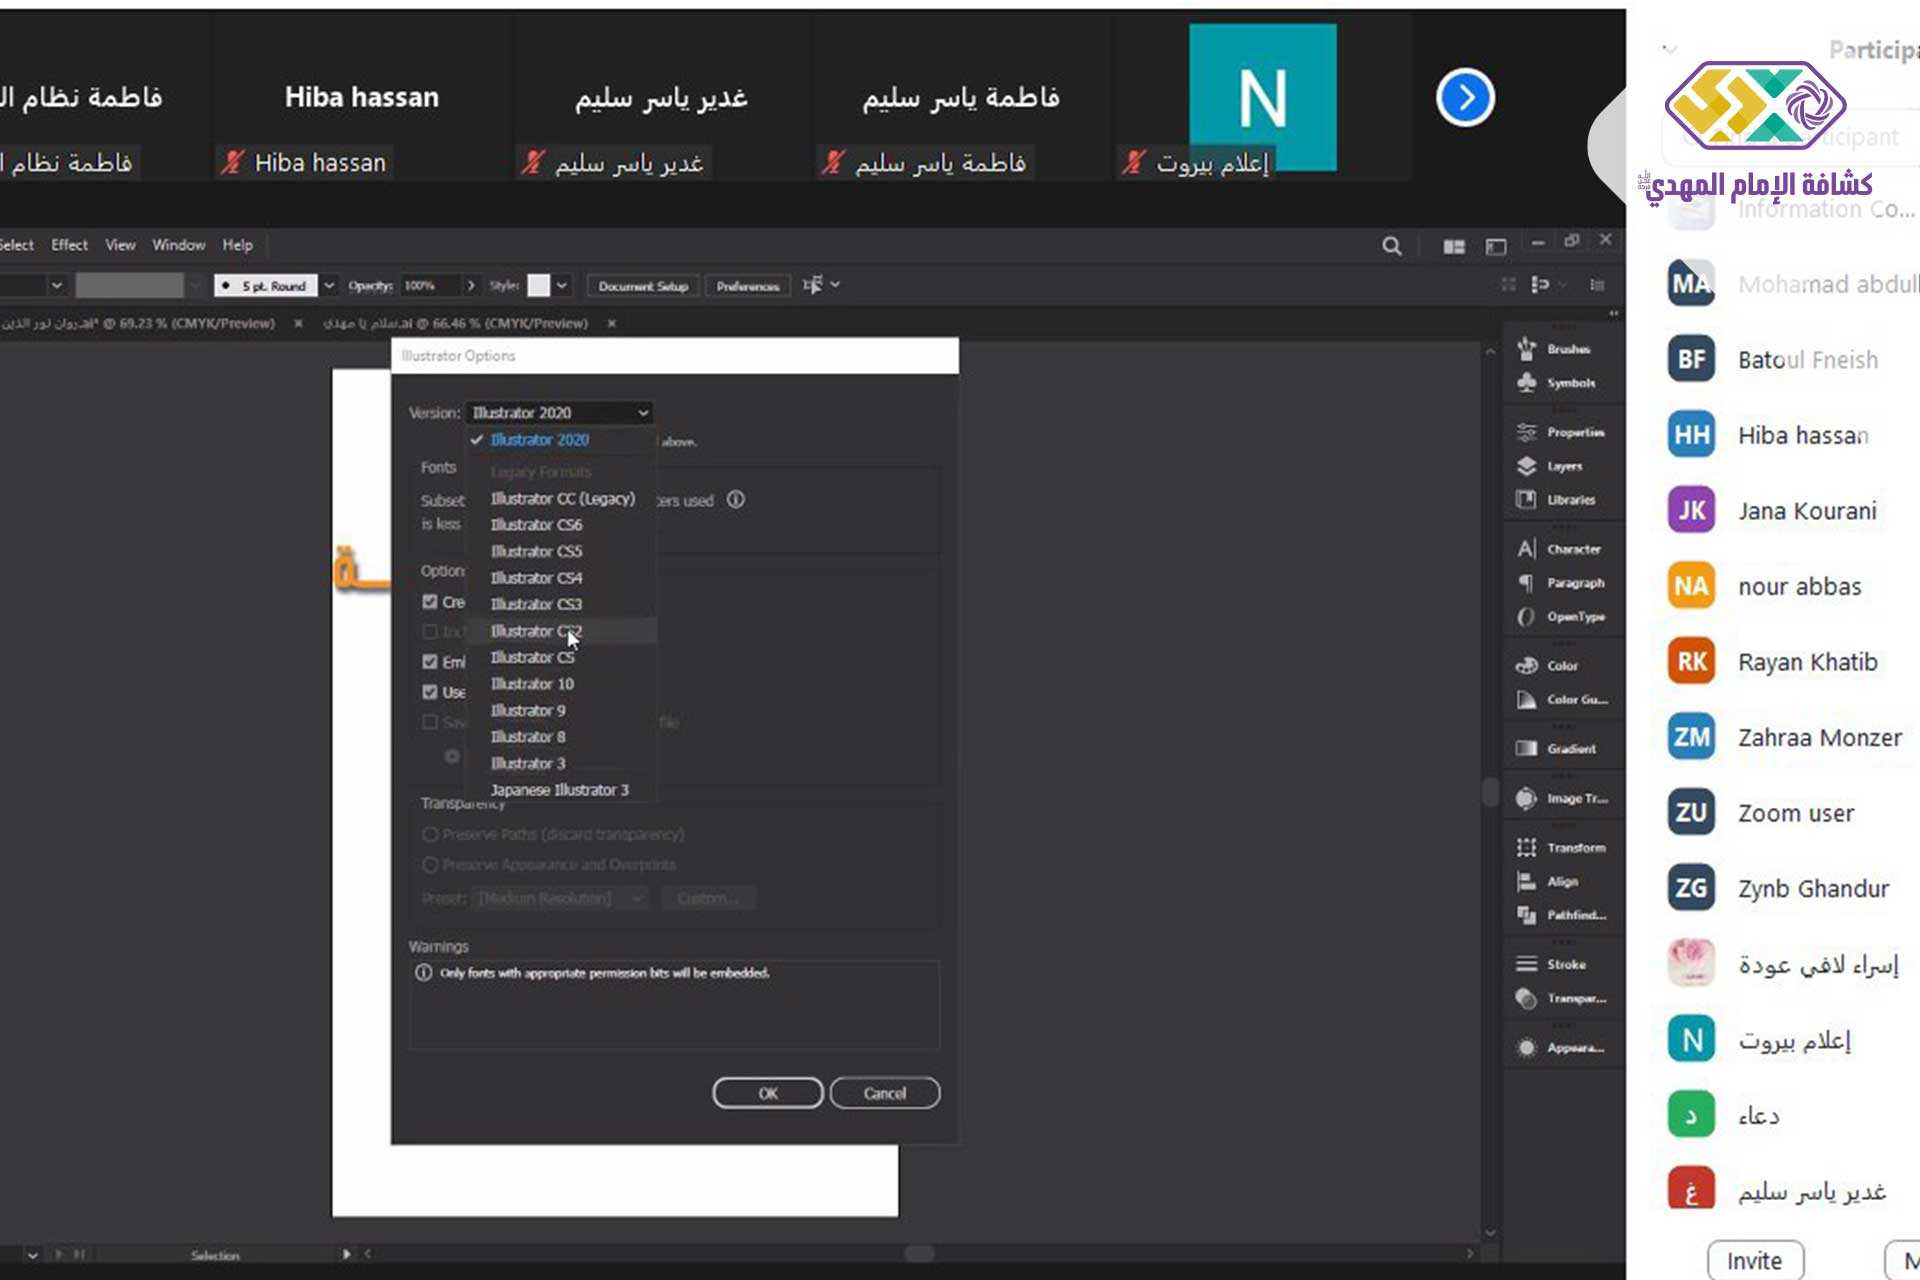
Task: Open the Brushes panel icon
Action: coord(1527,349)
